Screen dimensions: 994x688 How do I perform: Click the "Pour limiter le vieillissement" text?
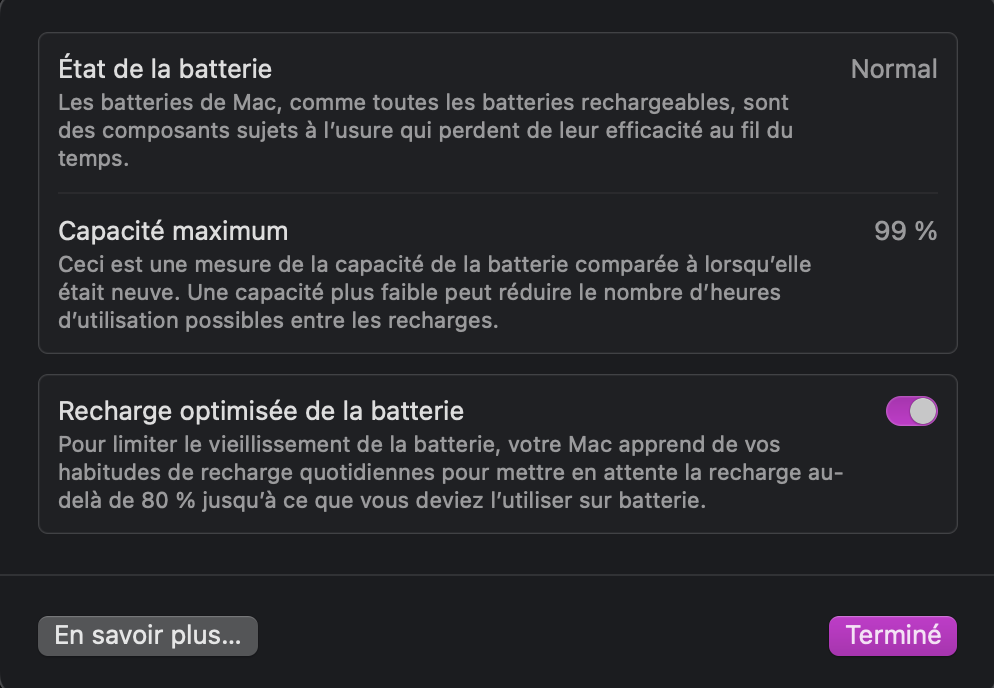pyautogui.click(x=205, y=444)
